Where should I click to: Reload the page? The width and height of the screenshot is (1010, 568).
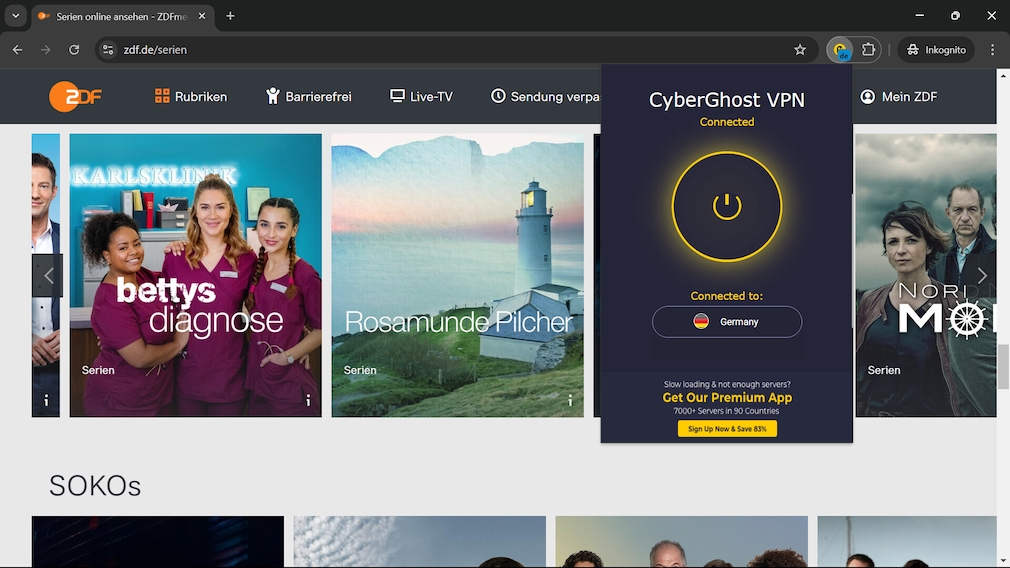[x=74, y=50]
